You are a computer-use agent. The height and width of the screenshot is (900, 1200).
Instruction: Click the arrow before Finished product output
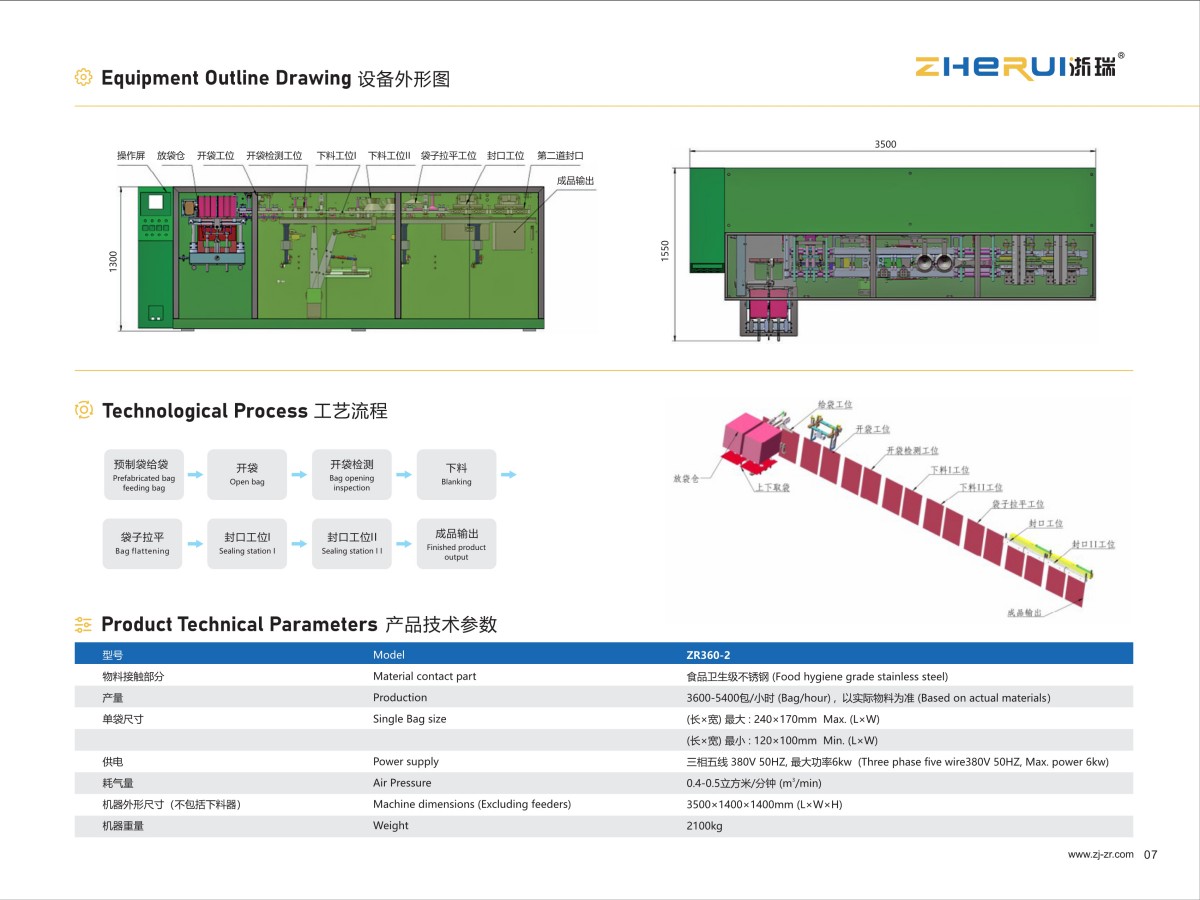pos(404,543)
